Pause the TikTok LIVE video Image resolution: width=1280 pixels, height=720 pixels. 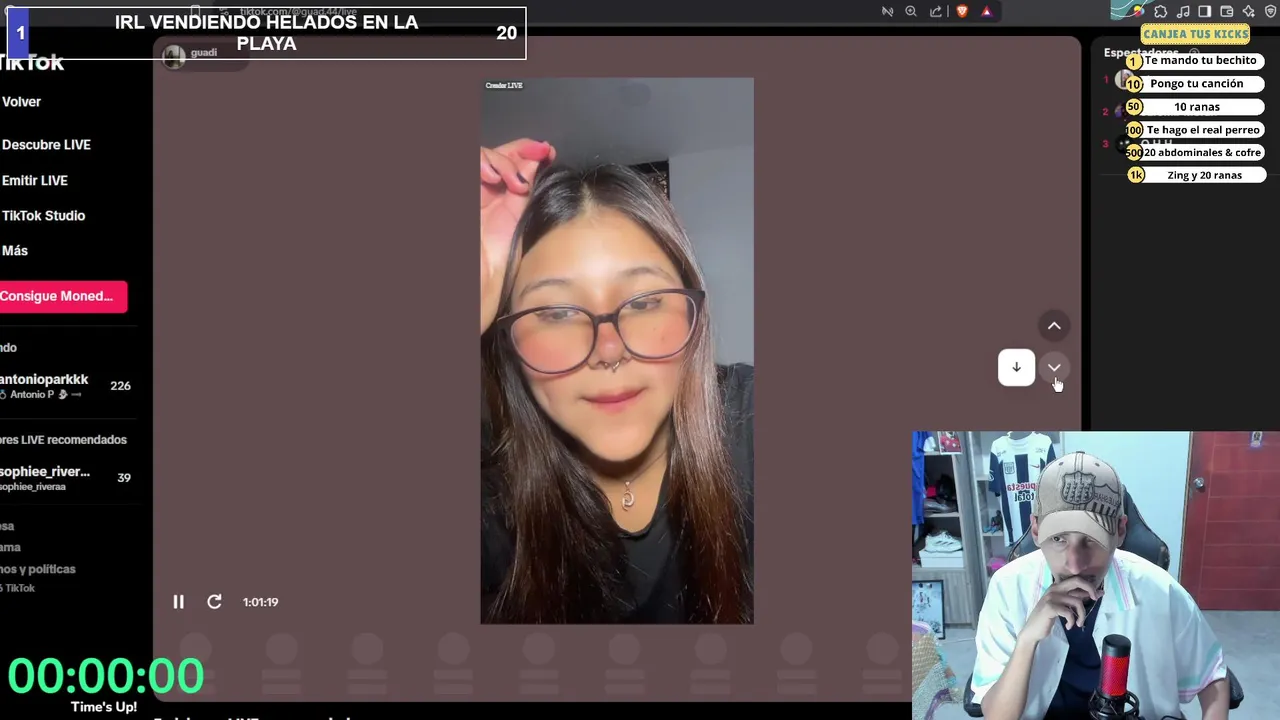click(x=178, y=602)
